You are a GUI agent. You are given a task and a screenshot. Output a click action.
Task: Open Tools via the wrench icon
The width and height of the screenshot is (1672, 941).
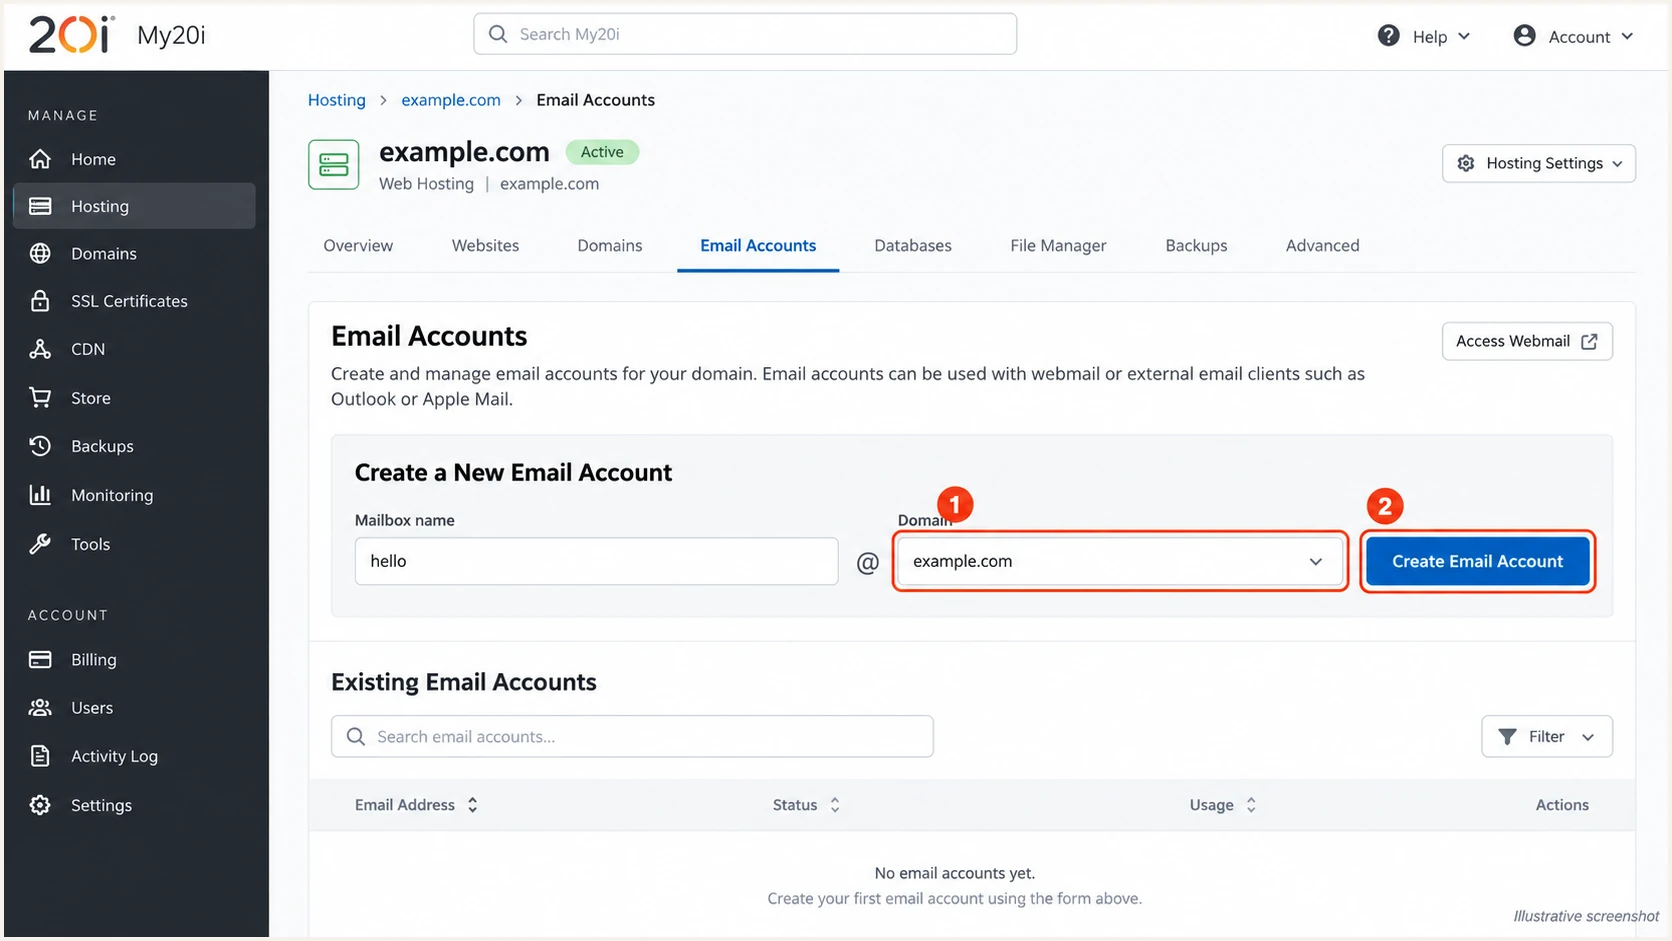pos(40,544)
